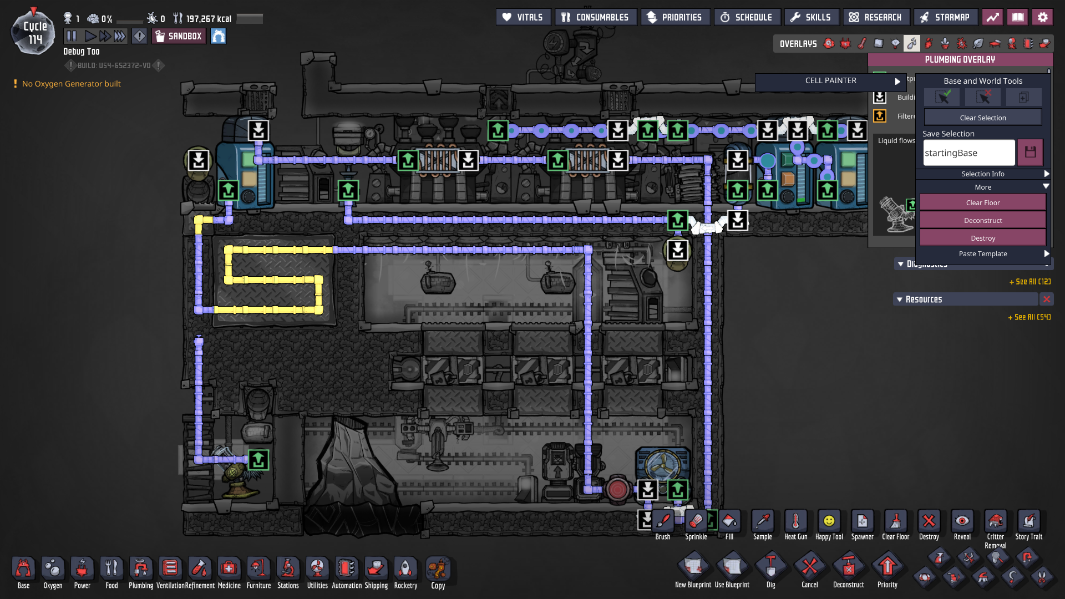The width and height of the screenshot is (1065, 599).
Task: Select the Heat Gun tool
Action: (x=795, y=522)
